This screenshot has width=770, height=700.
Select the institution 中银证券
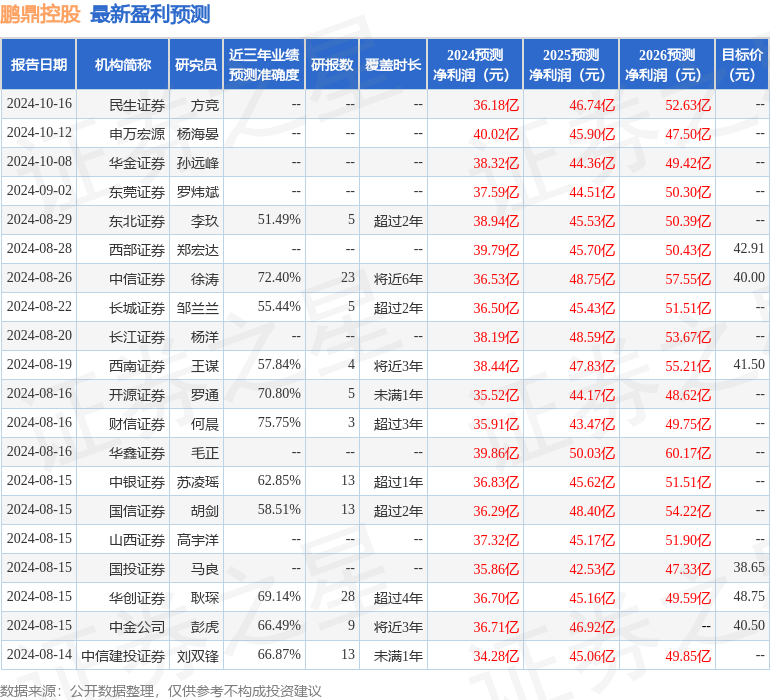click(137, 482)
